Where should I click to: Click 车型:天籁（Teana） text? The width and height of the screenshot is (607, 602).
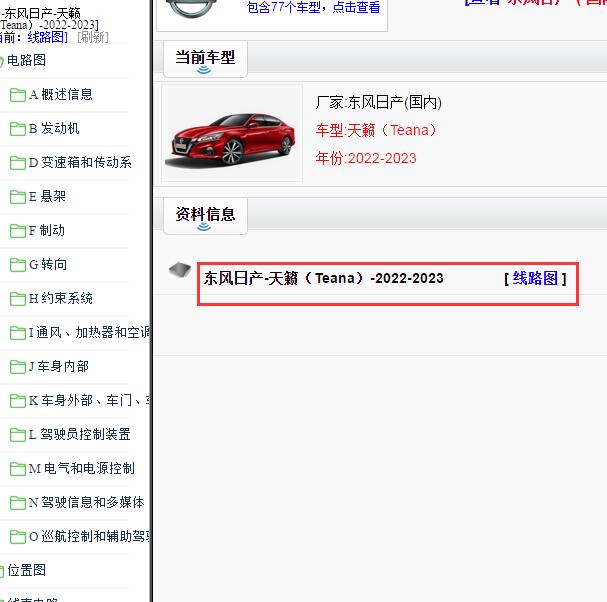[x=376, y=130]
